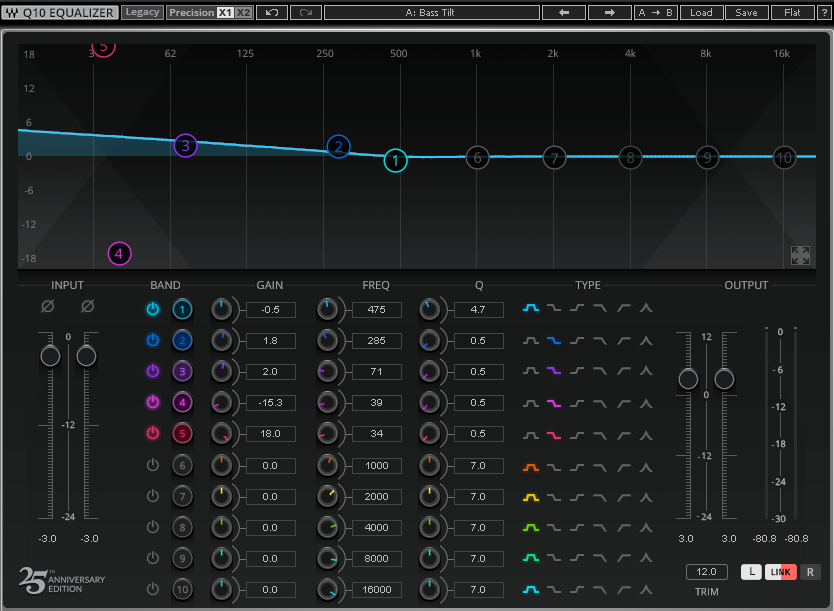The height and width of the screenshot is (611, 834).
Task: Select band 4 node on the graph
Action: (x=119, y=254)
